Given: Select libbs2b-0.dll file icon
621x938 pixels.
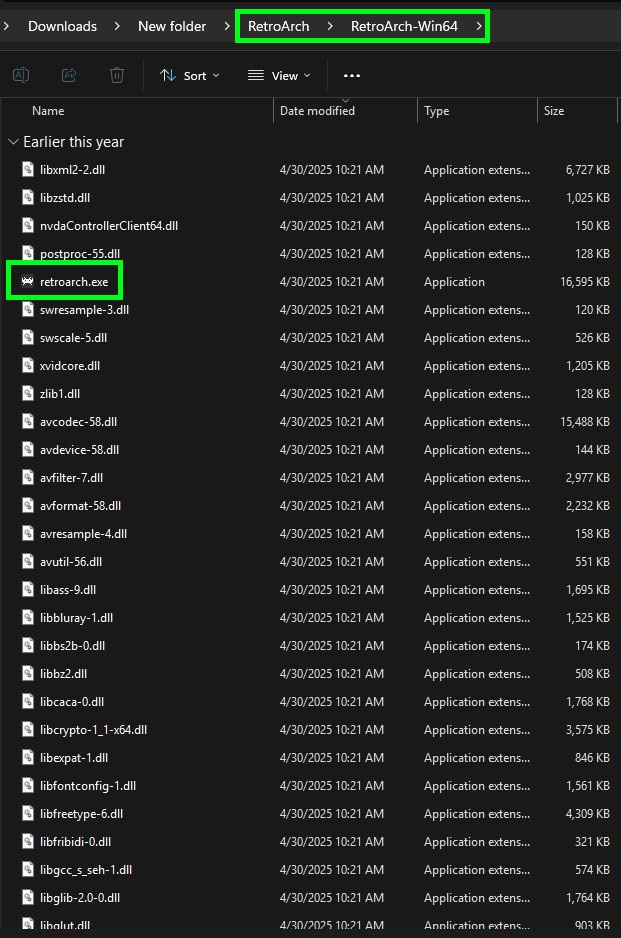Looking at the screenshot, I should 28,645.
